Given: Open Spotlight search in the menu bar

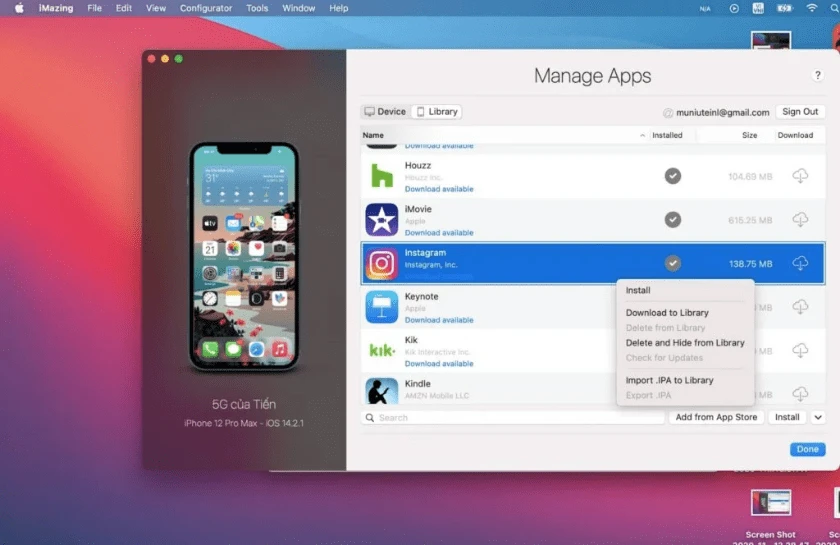Looking at the screenshot, I should click(835, 8).
